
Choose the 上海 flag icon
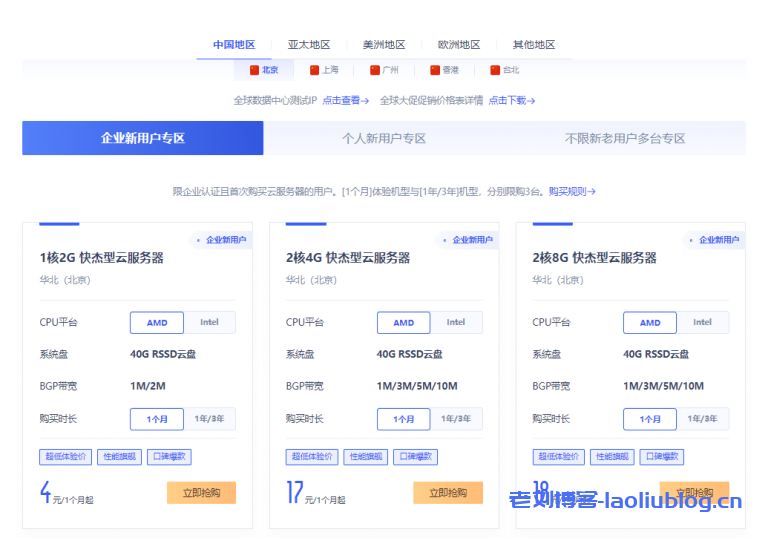314,70
